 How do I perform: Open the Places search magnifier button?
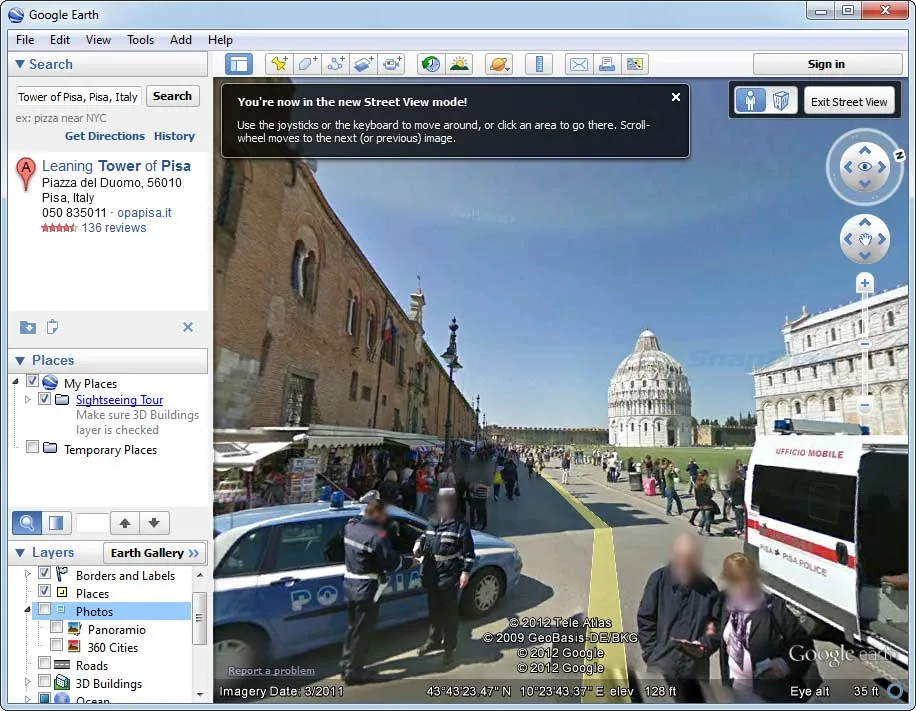pyautogui.click(x=27, y=522)
